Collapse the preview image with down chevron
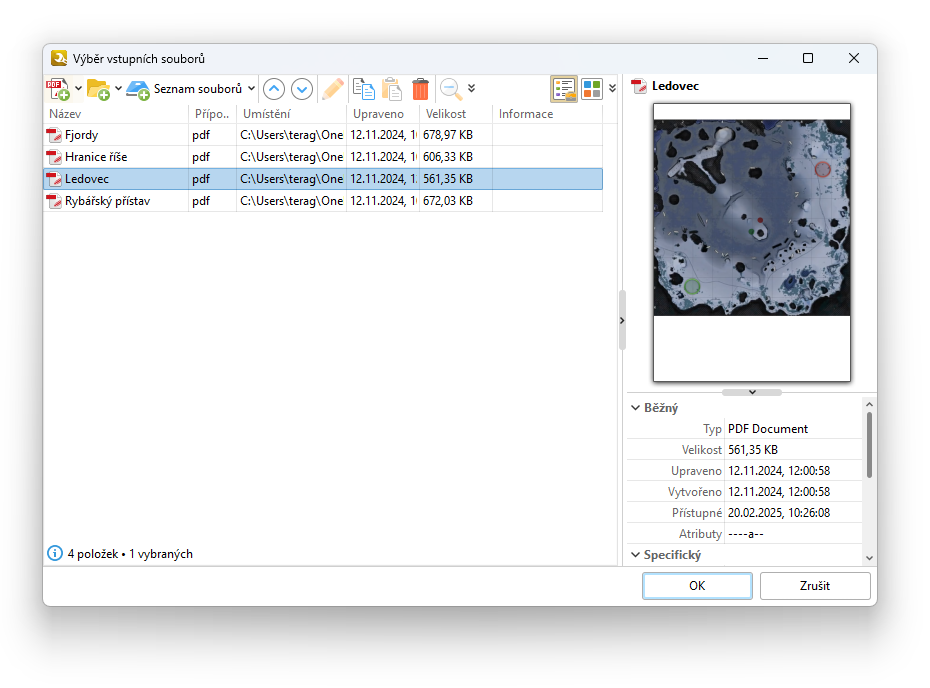The width and height of the screenshot is (930, 688). coord(751,392)
